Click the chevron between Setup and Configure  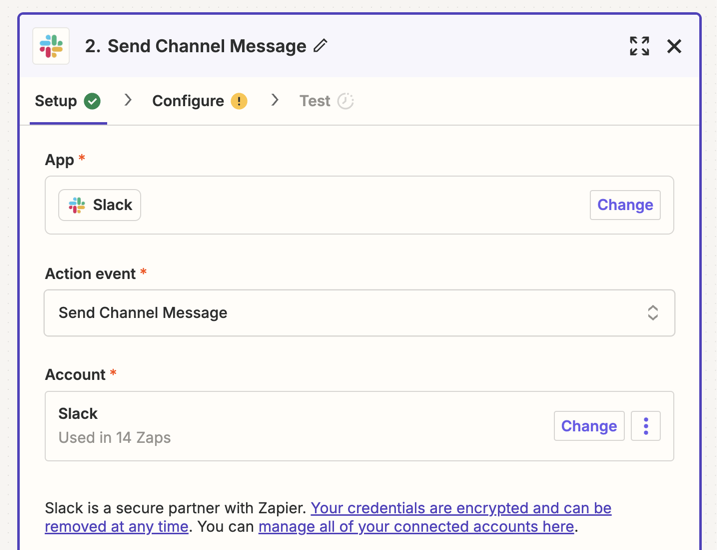point(128,100)
